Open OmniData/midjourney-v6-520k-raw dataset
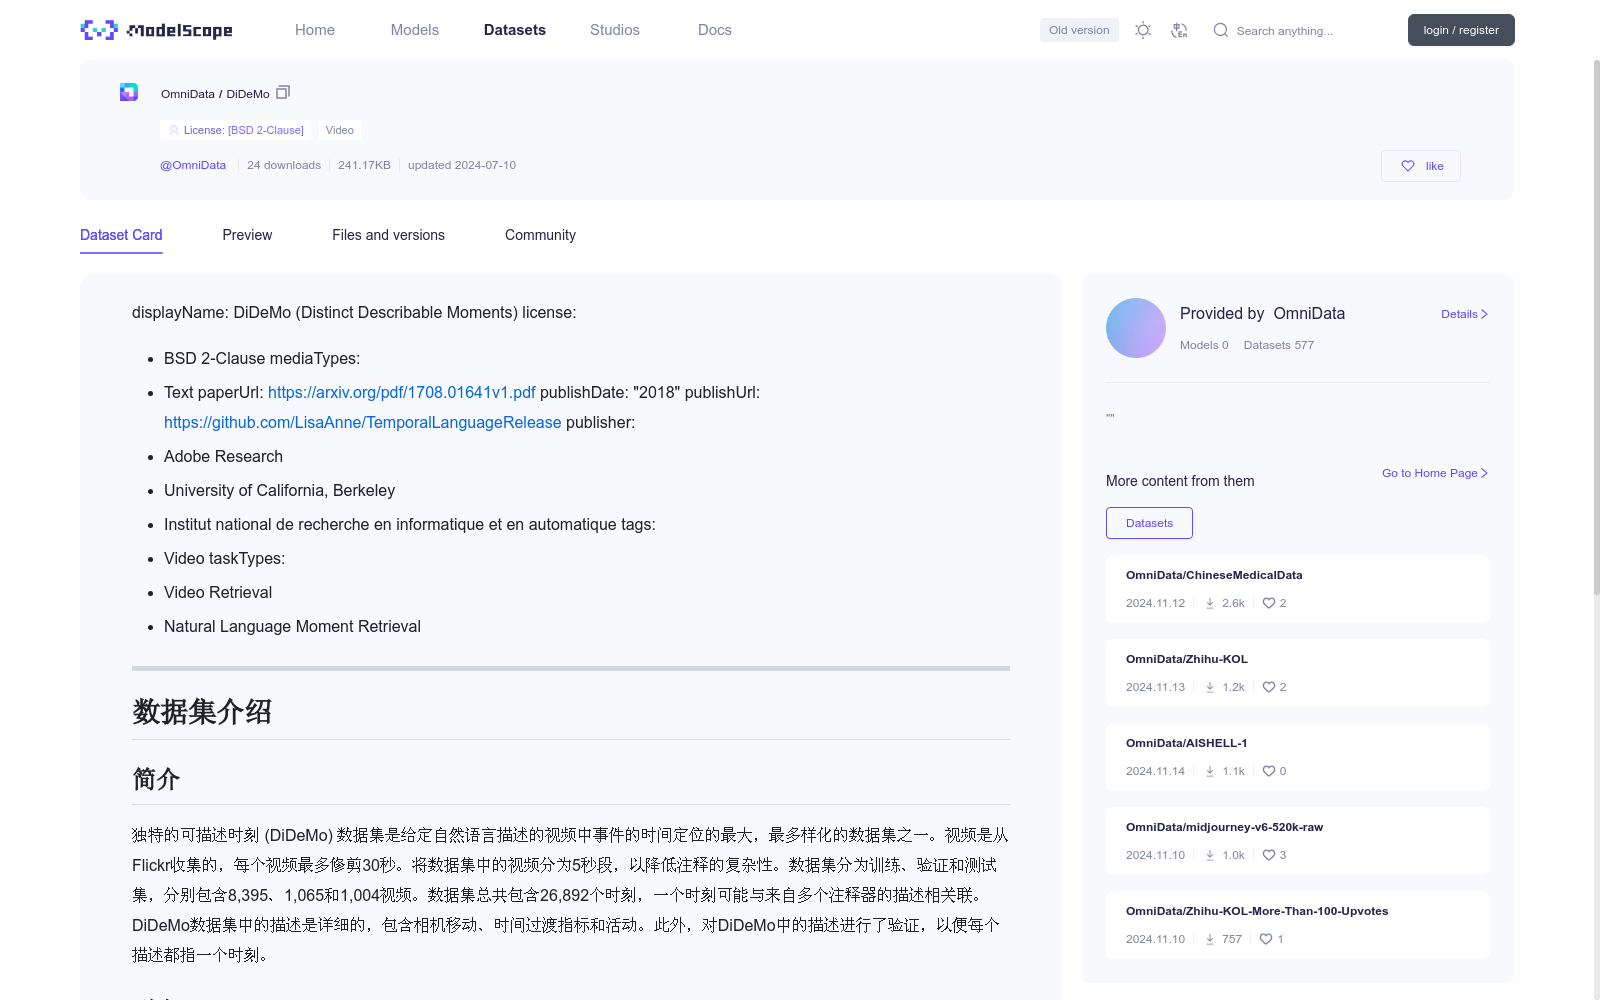The height and width of the screenshot is (1000, 1600). point(1224,827)
